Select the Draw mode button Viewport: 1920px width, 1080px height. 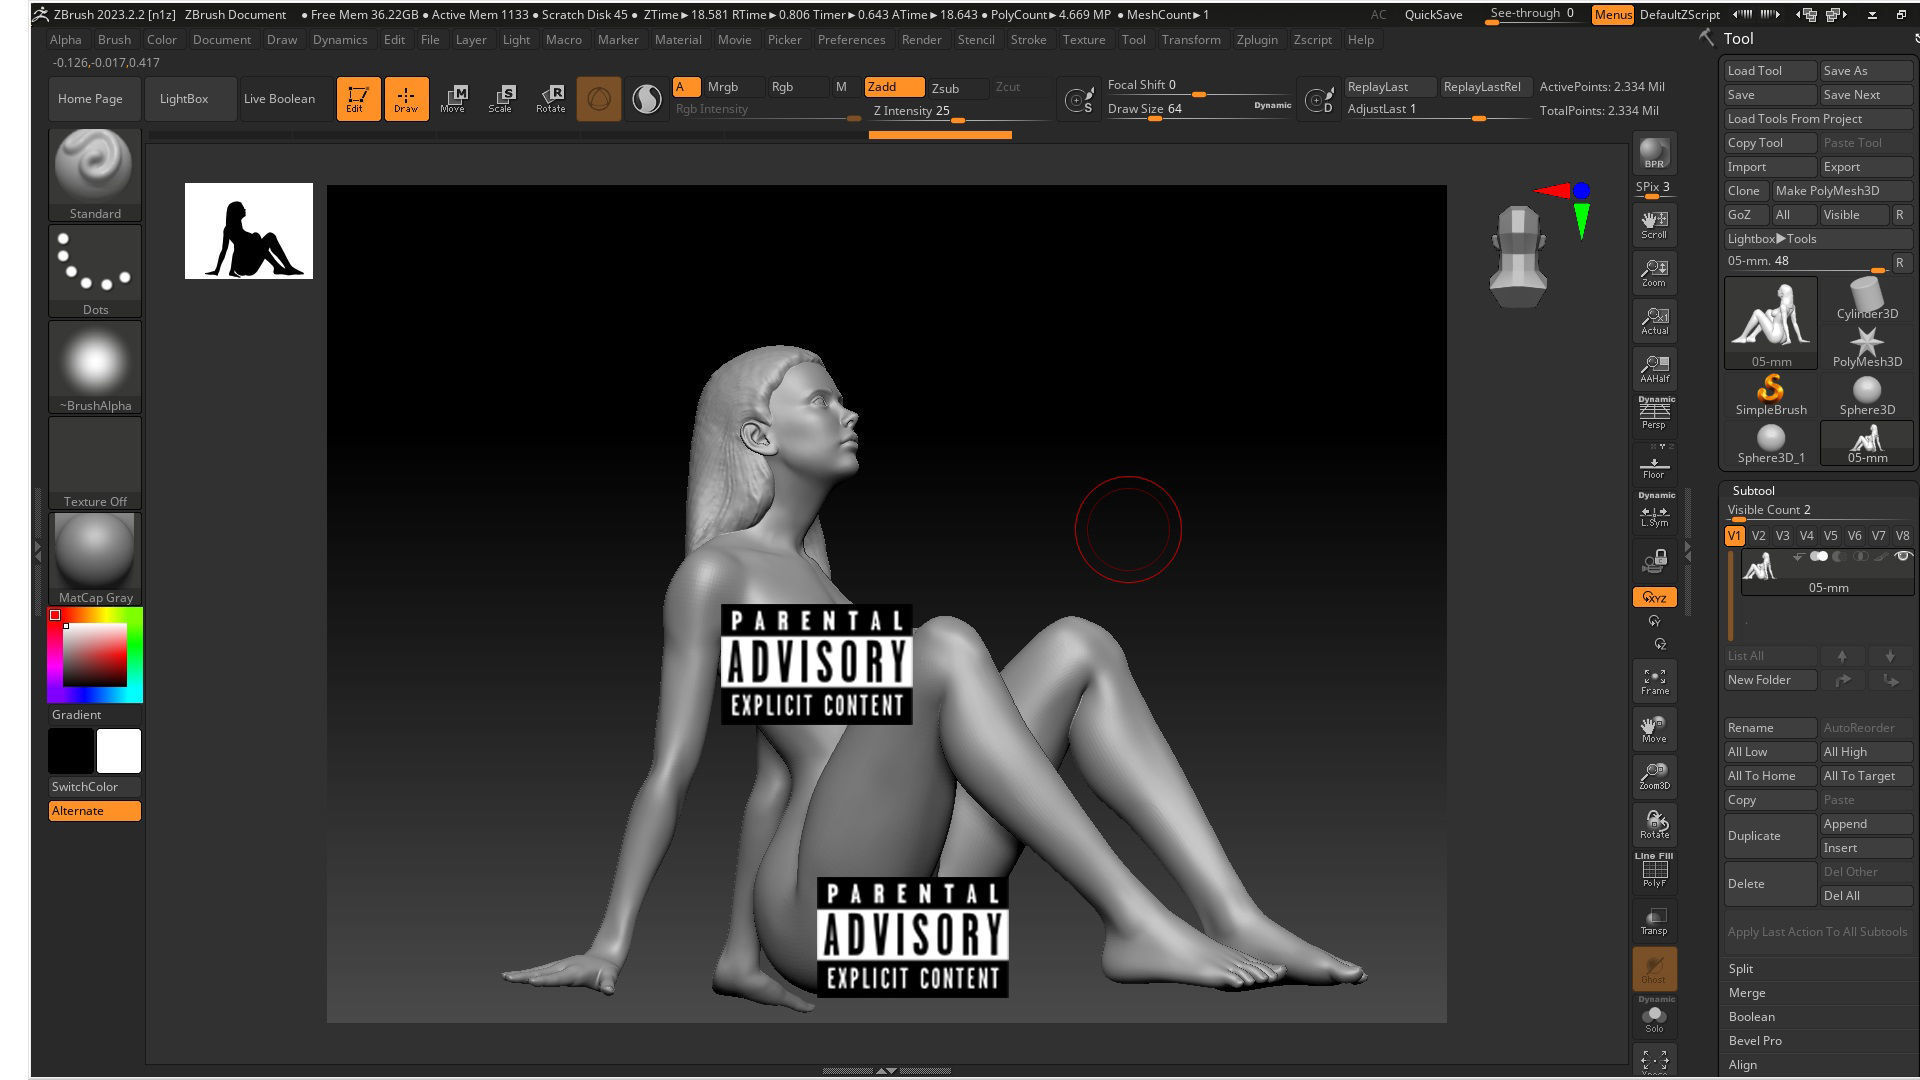coord(406,98)
